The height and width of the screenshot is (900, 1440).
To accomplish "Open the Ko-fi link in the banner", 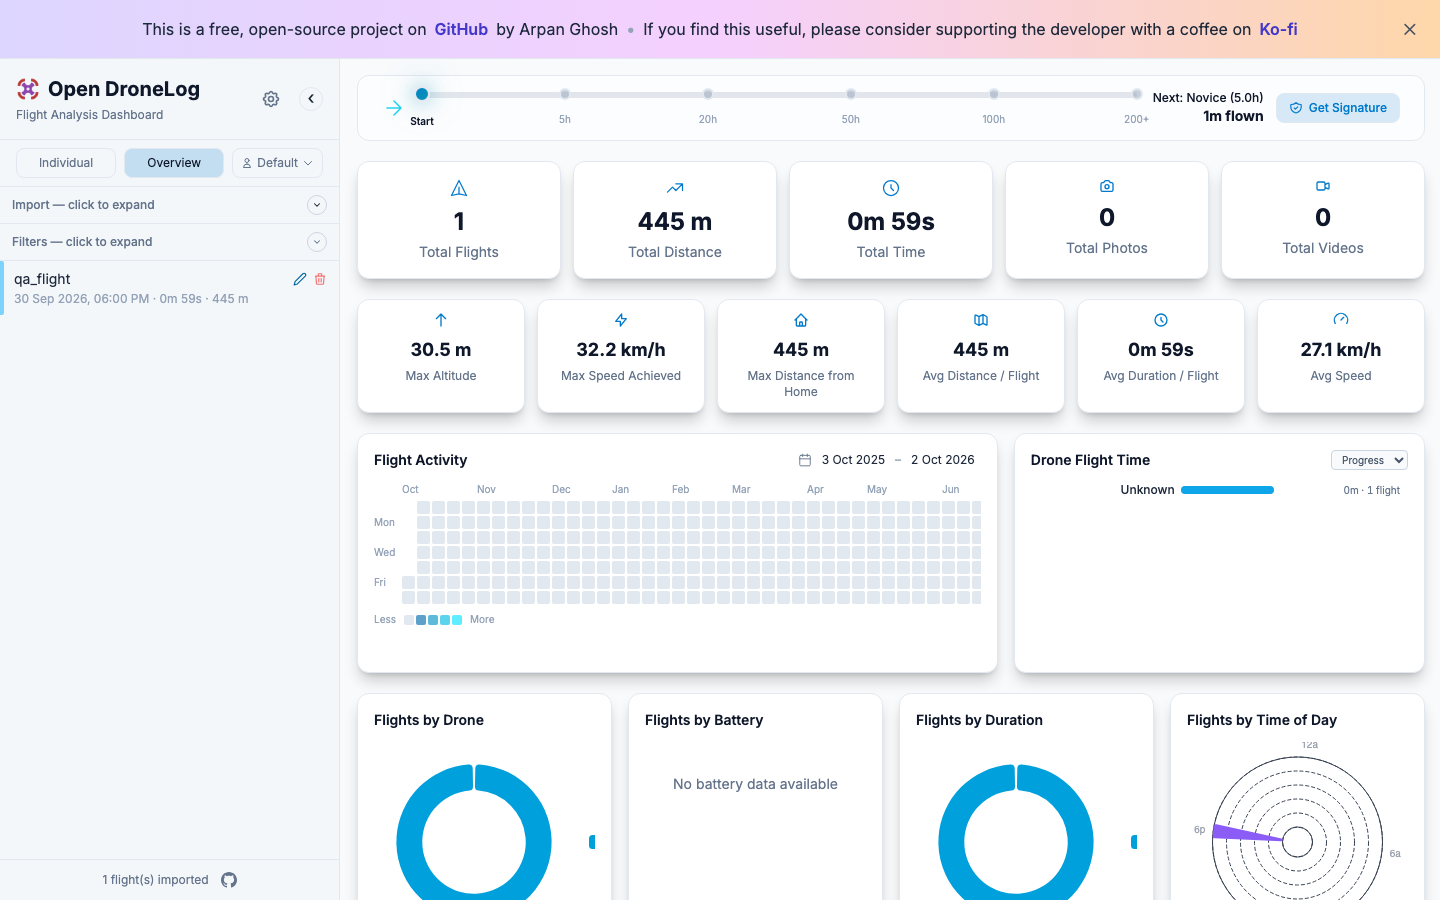I will point(1278,29).
